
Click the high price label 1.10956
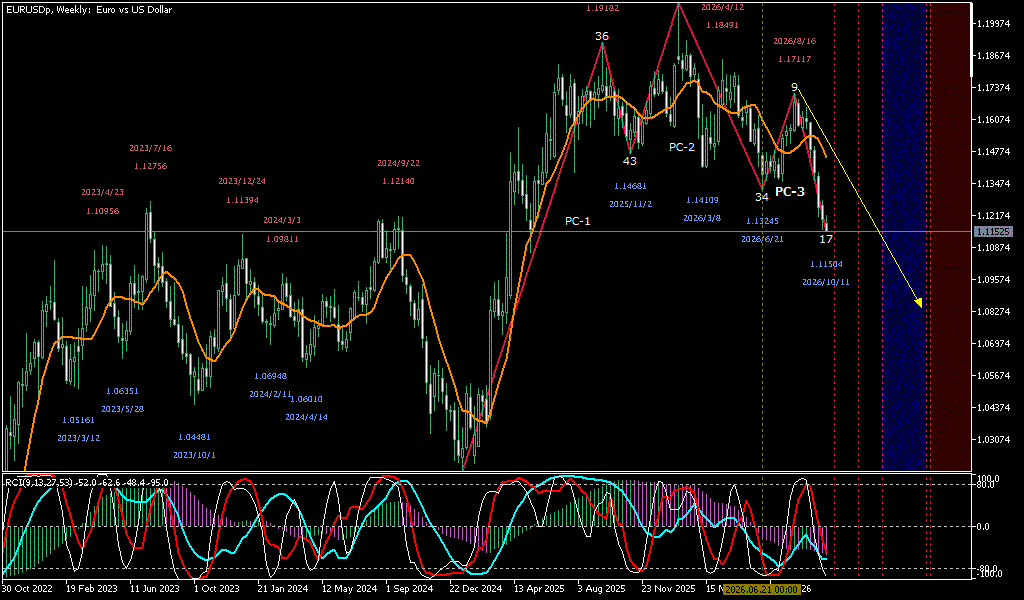click(103, 211)
